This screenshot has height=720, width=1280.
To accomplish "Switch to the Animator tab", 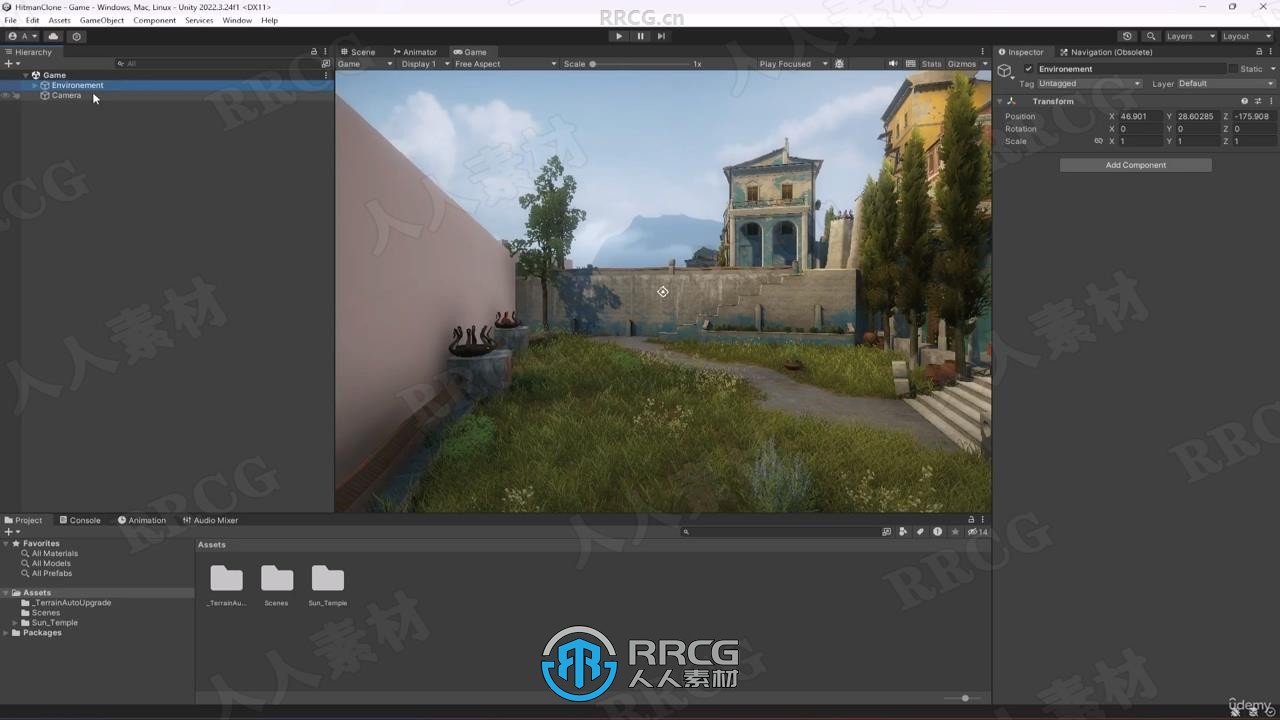I will coord(415,52).
